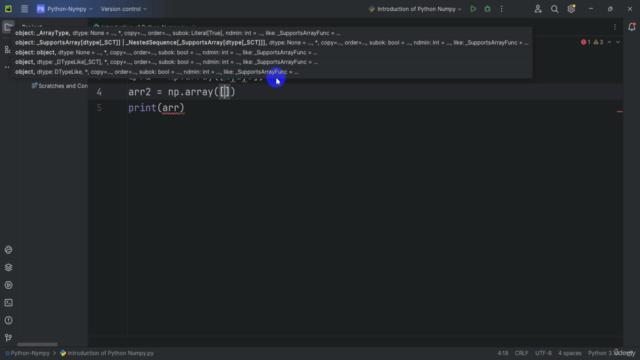Run the script with the green play button
The image size is (640, 360).
[473, 9]
